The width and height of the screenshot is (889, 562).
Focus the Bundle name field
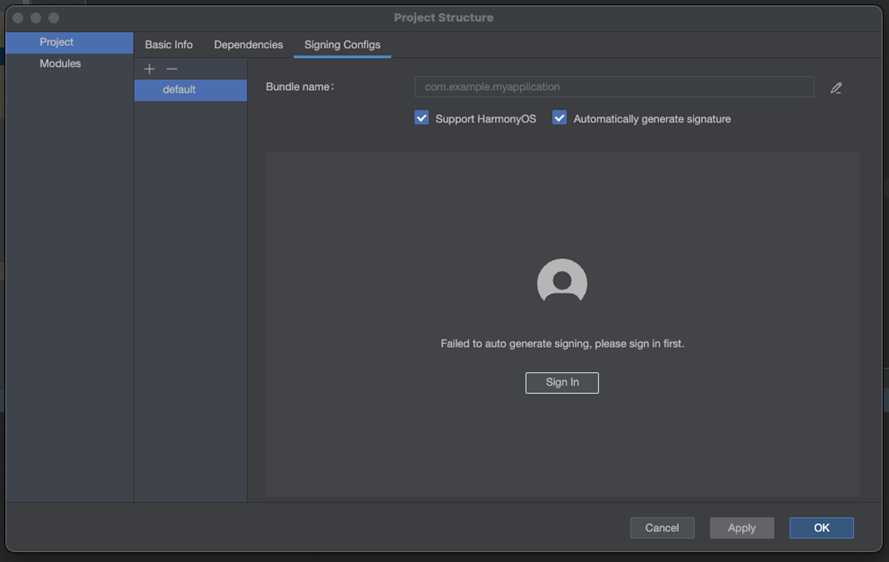tap(614, 87)
